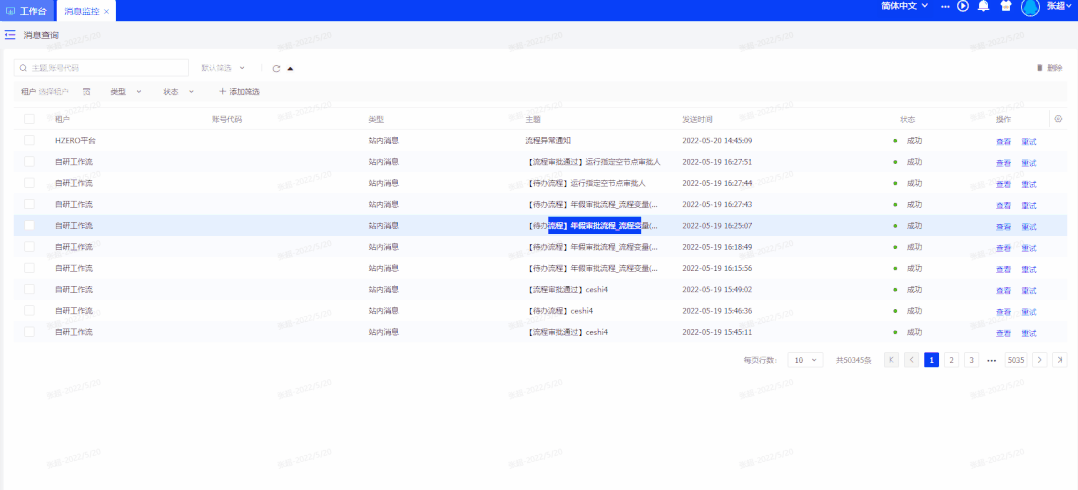Open the rows-per-page dropdown showing 10
Image resolution: width=1078 pixels, height=490 pixels.
point(805,360)
